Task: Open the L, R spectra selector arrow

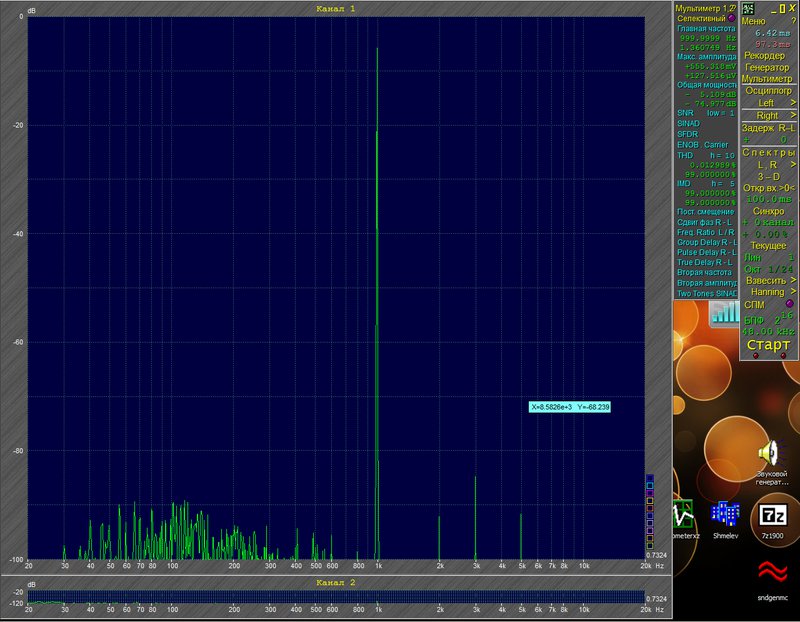Action: 793,164
